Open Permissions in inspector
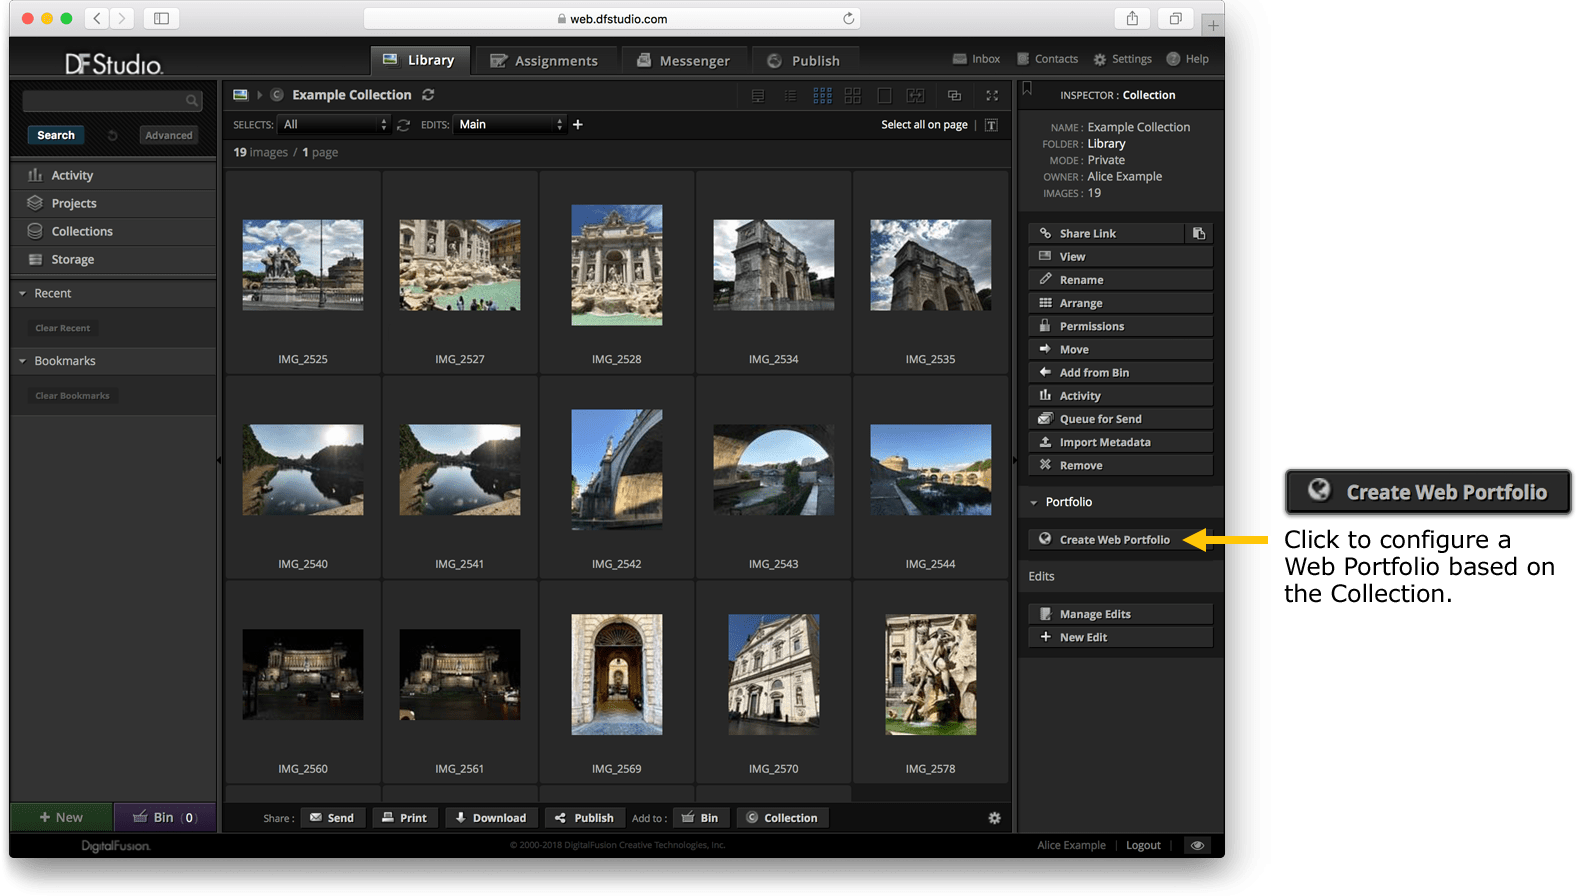Viewport: 1580px width, 896px height. point(1120,326)
